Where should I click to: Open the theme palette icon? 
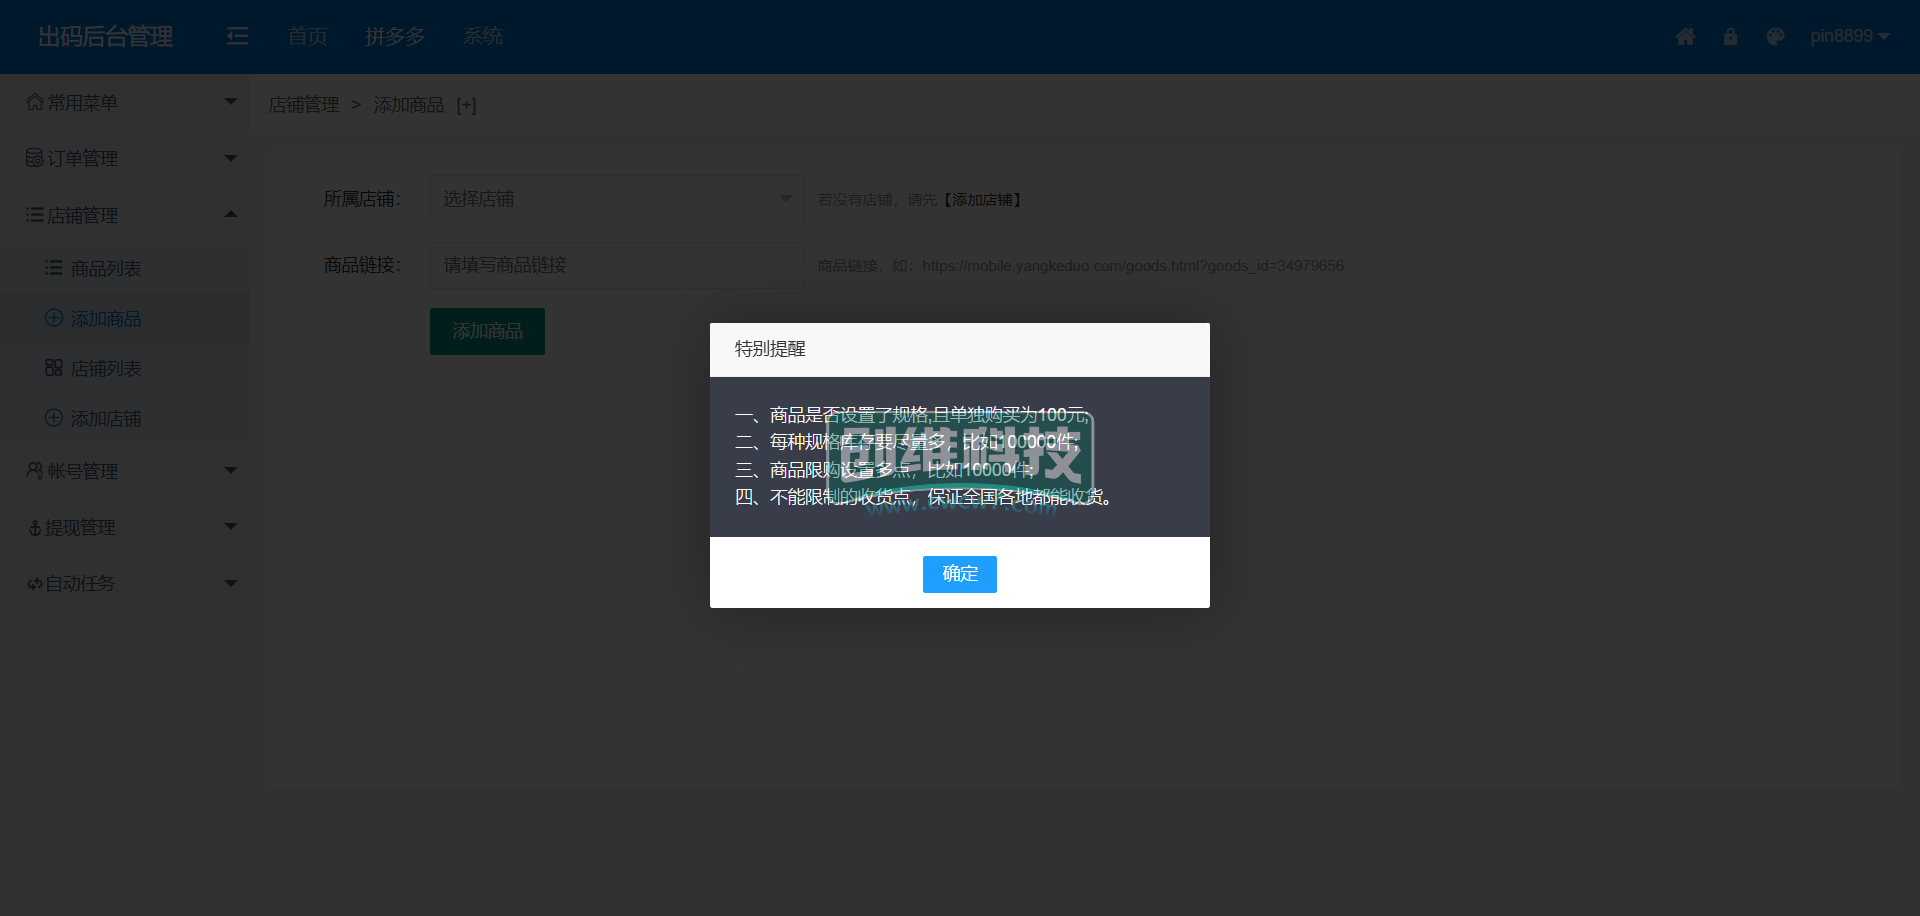(x=1775, y=37)
